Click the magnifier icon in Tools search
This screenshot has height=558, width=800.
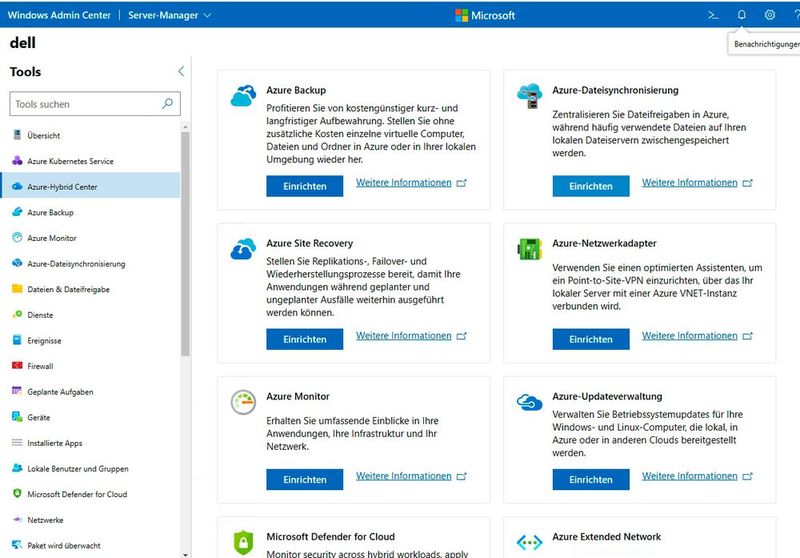point(167,104)
